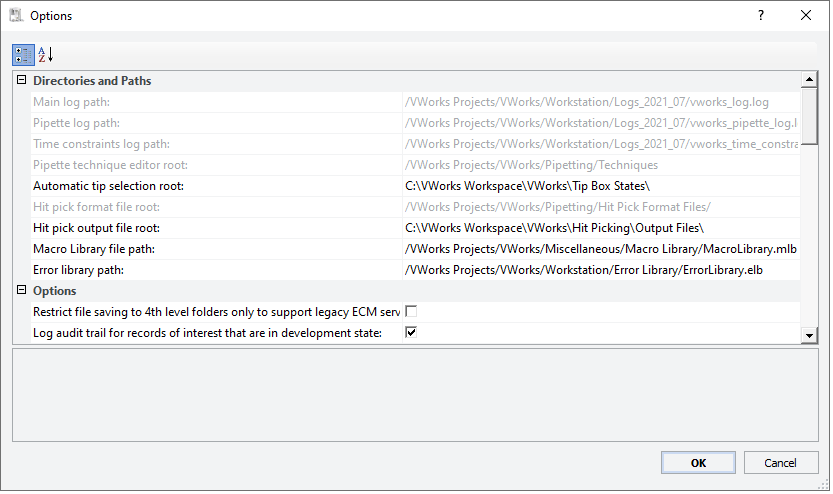The width and height of the screenshot is (833, 494).
Task: Edit the Hit pick output file root value
Action: coord(601,228)
